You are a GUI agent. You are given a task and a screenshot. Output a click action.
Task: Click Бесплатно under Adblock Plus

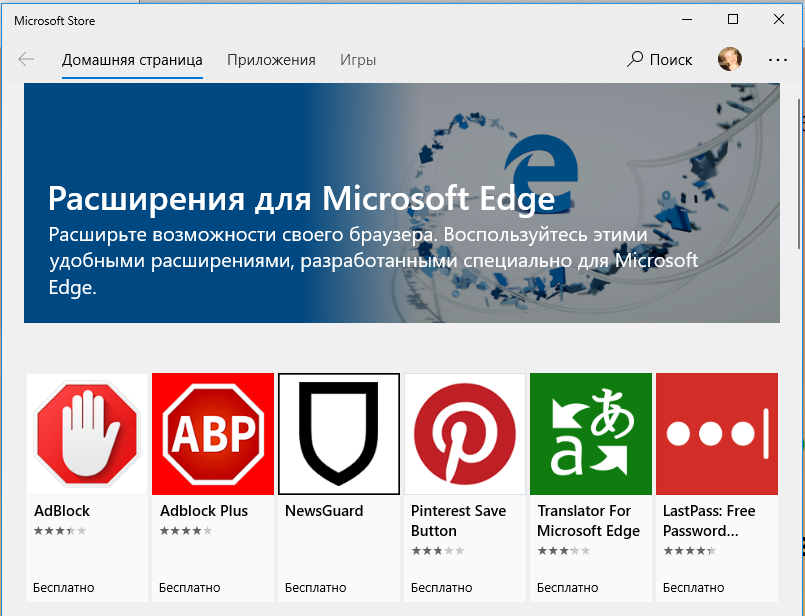189,588
